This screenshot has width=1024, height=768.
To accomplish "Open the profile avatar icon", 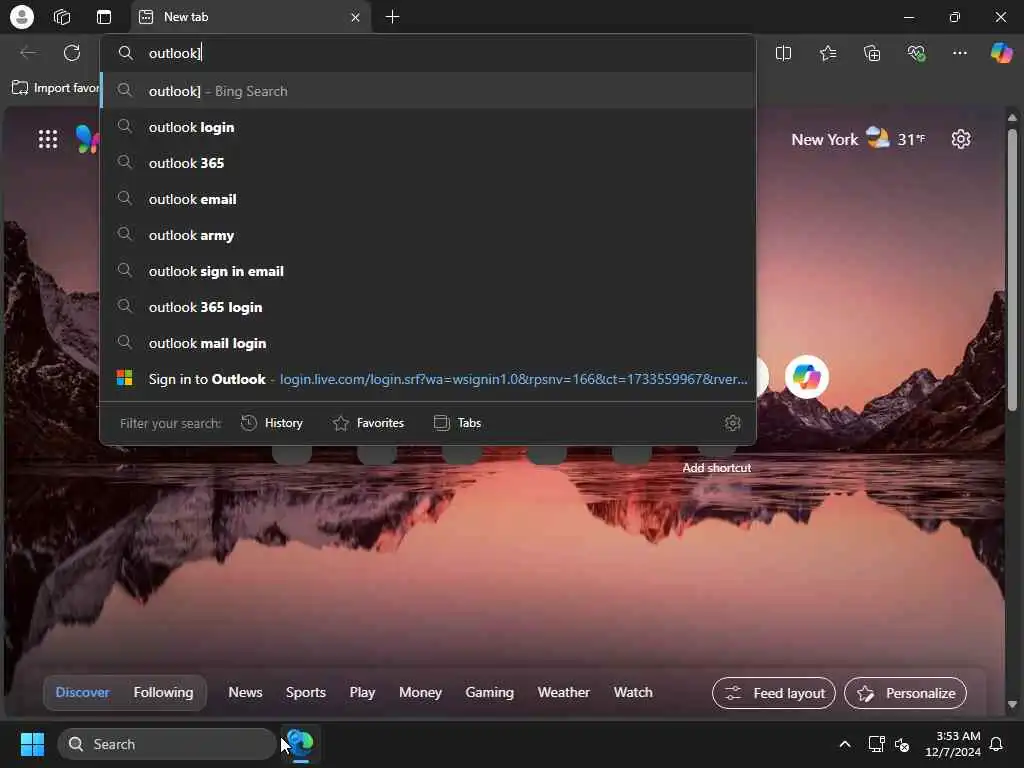I will tap(22, 17).
